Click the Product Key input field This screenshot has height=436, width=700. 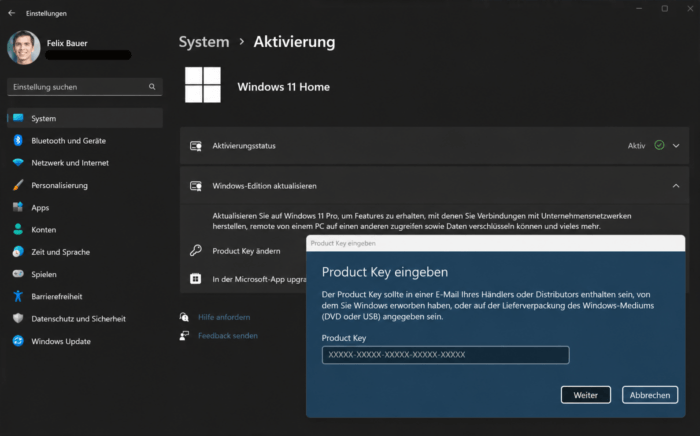click(x=446, y=355)
